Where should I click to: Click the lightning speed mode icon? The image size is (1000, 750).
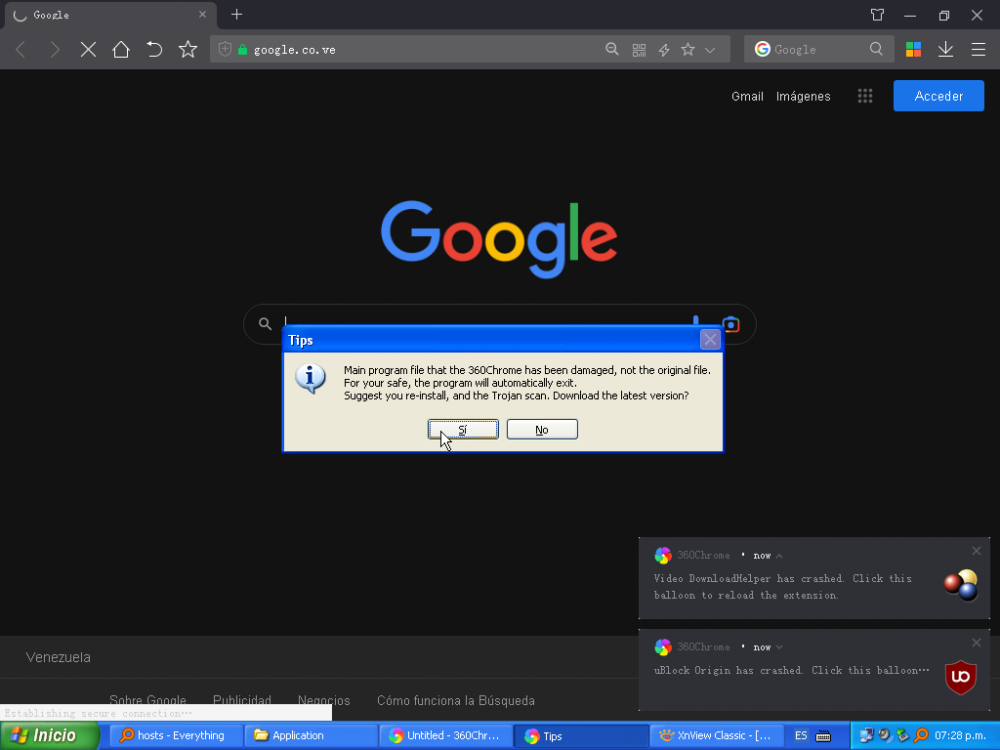663,49
